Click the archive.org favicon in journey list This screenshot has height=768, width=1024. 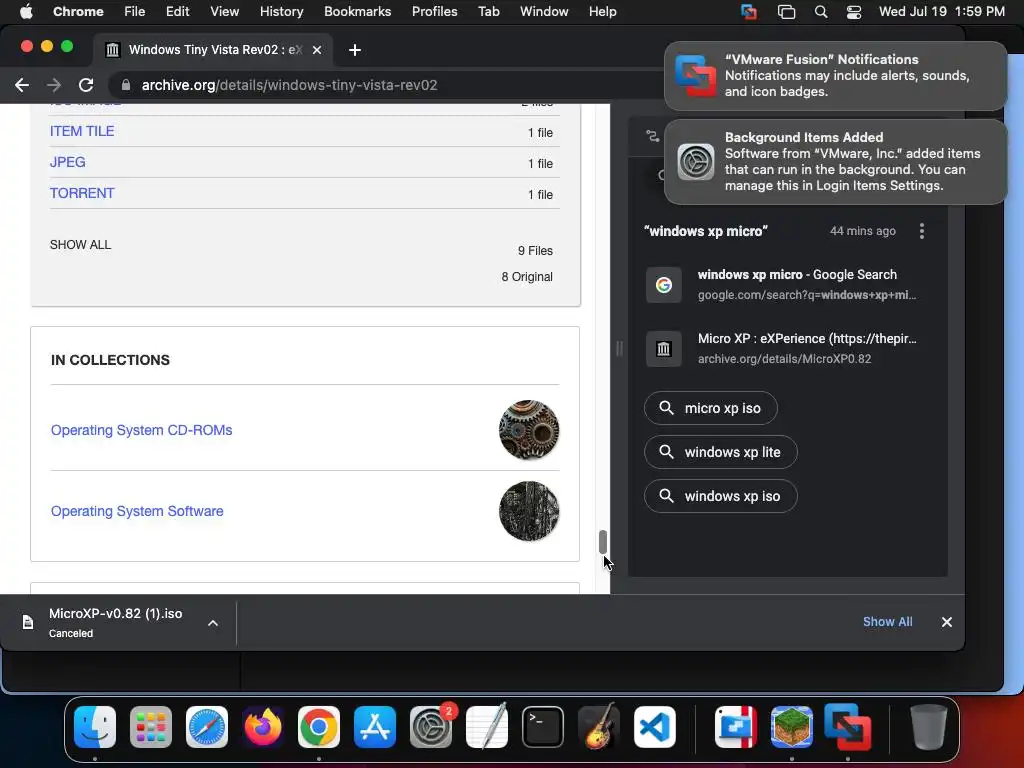point(664,349)
